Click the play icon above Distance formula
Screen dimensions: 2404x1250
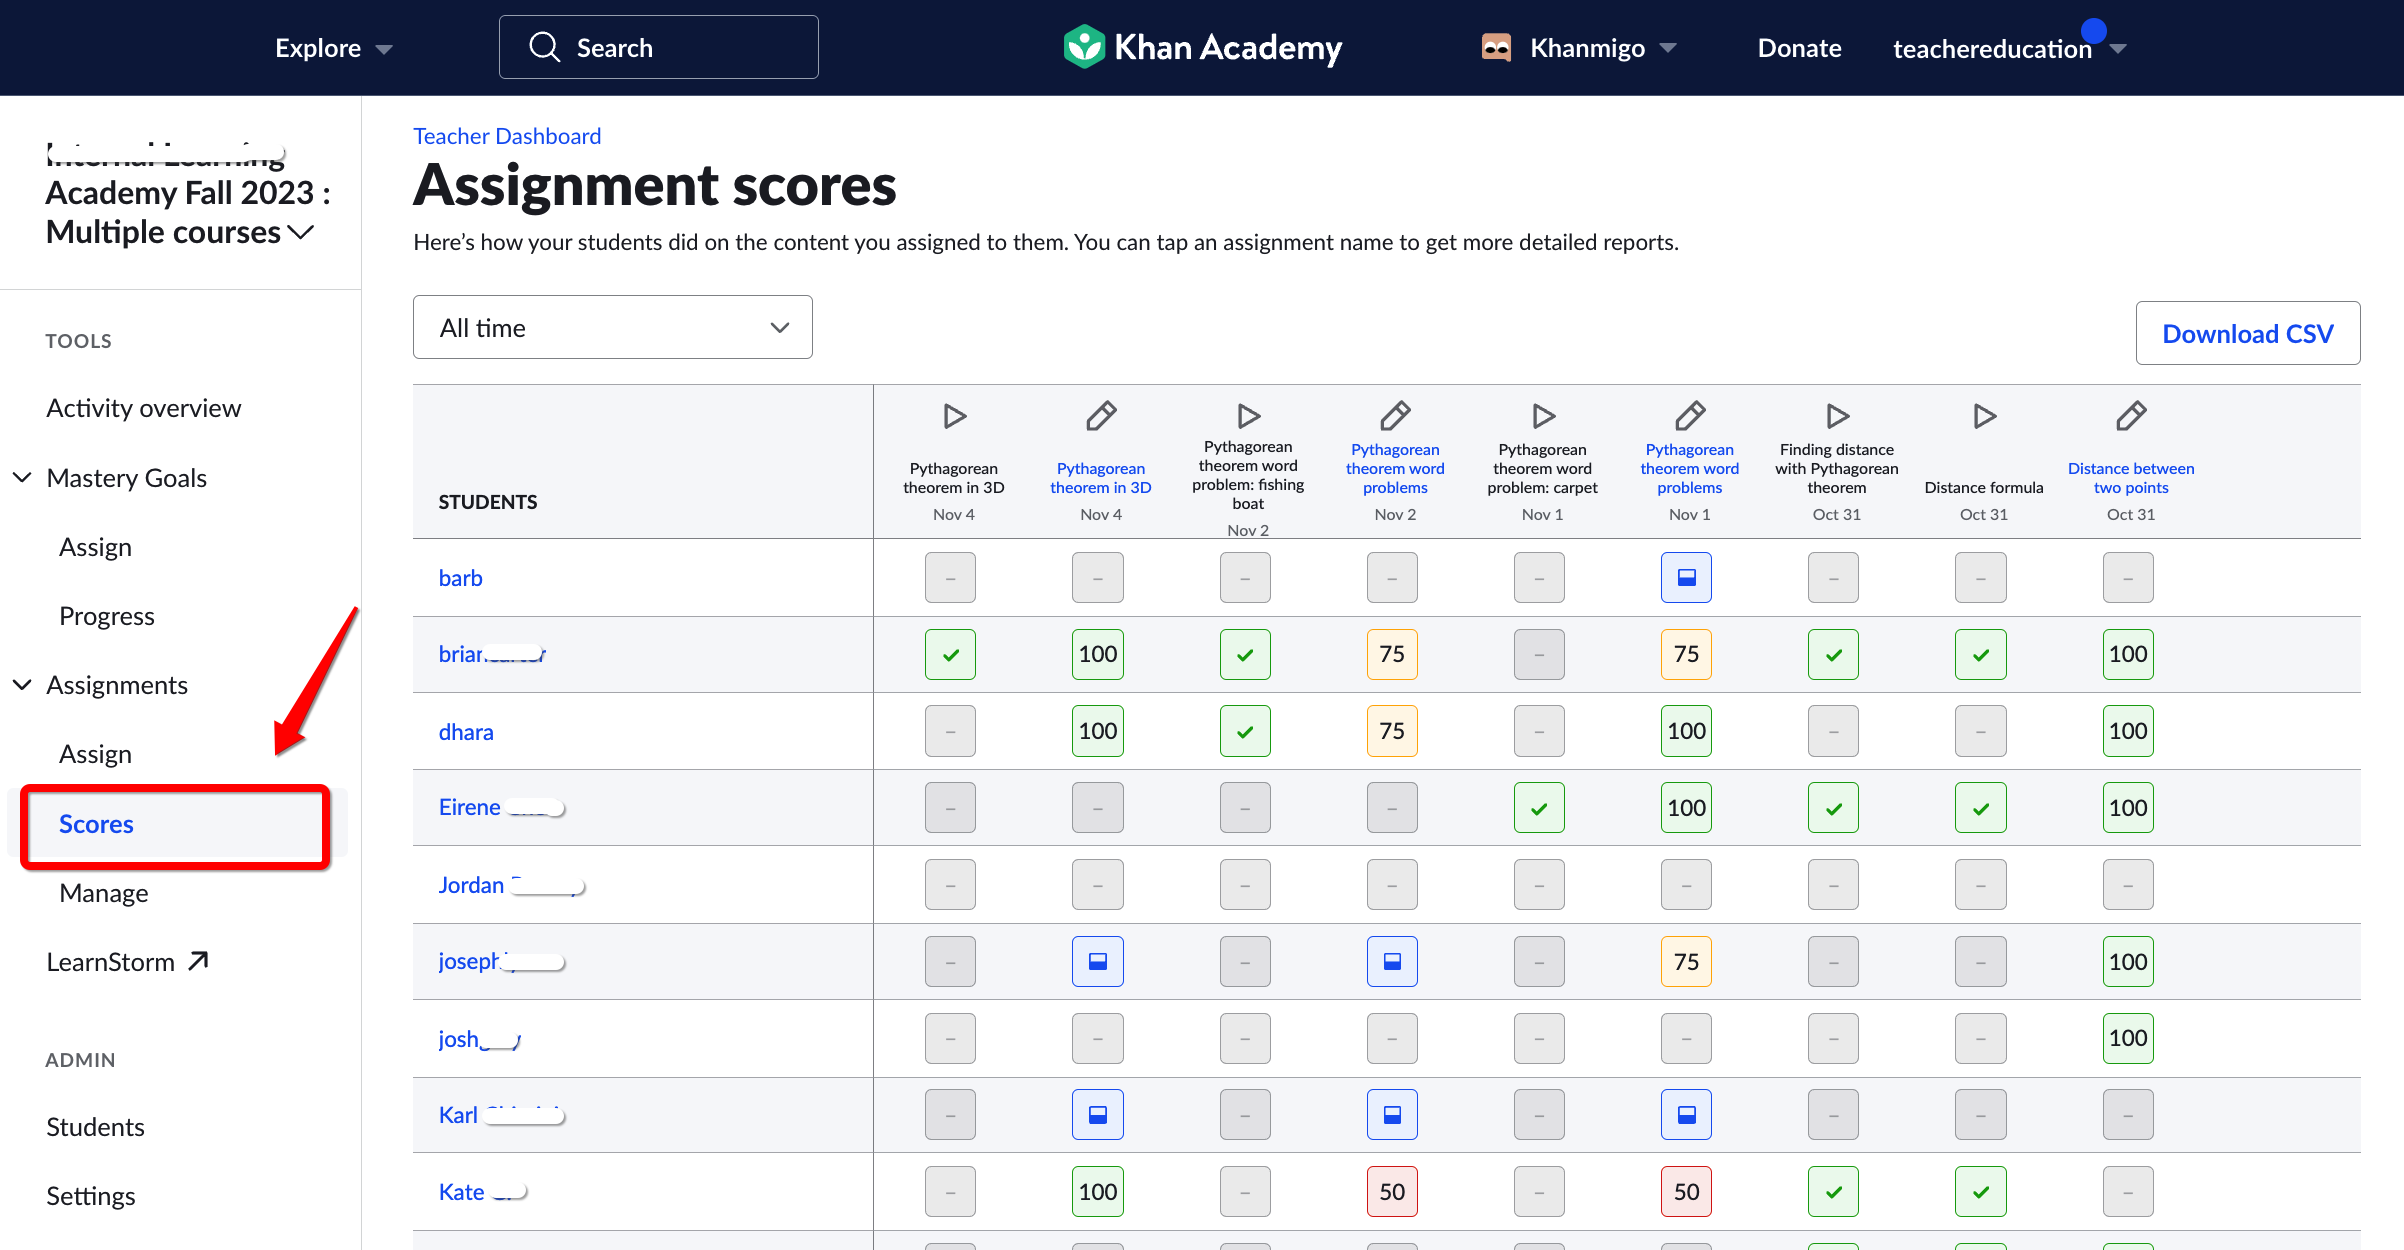1984,415
